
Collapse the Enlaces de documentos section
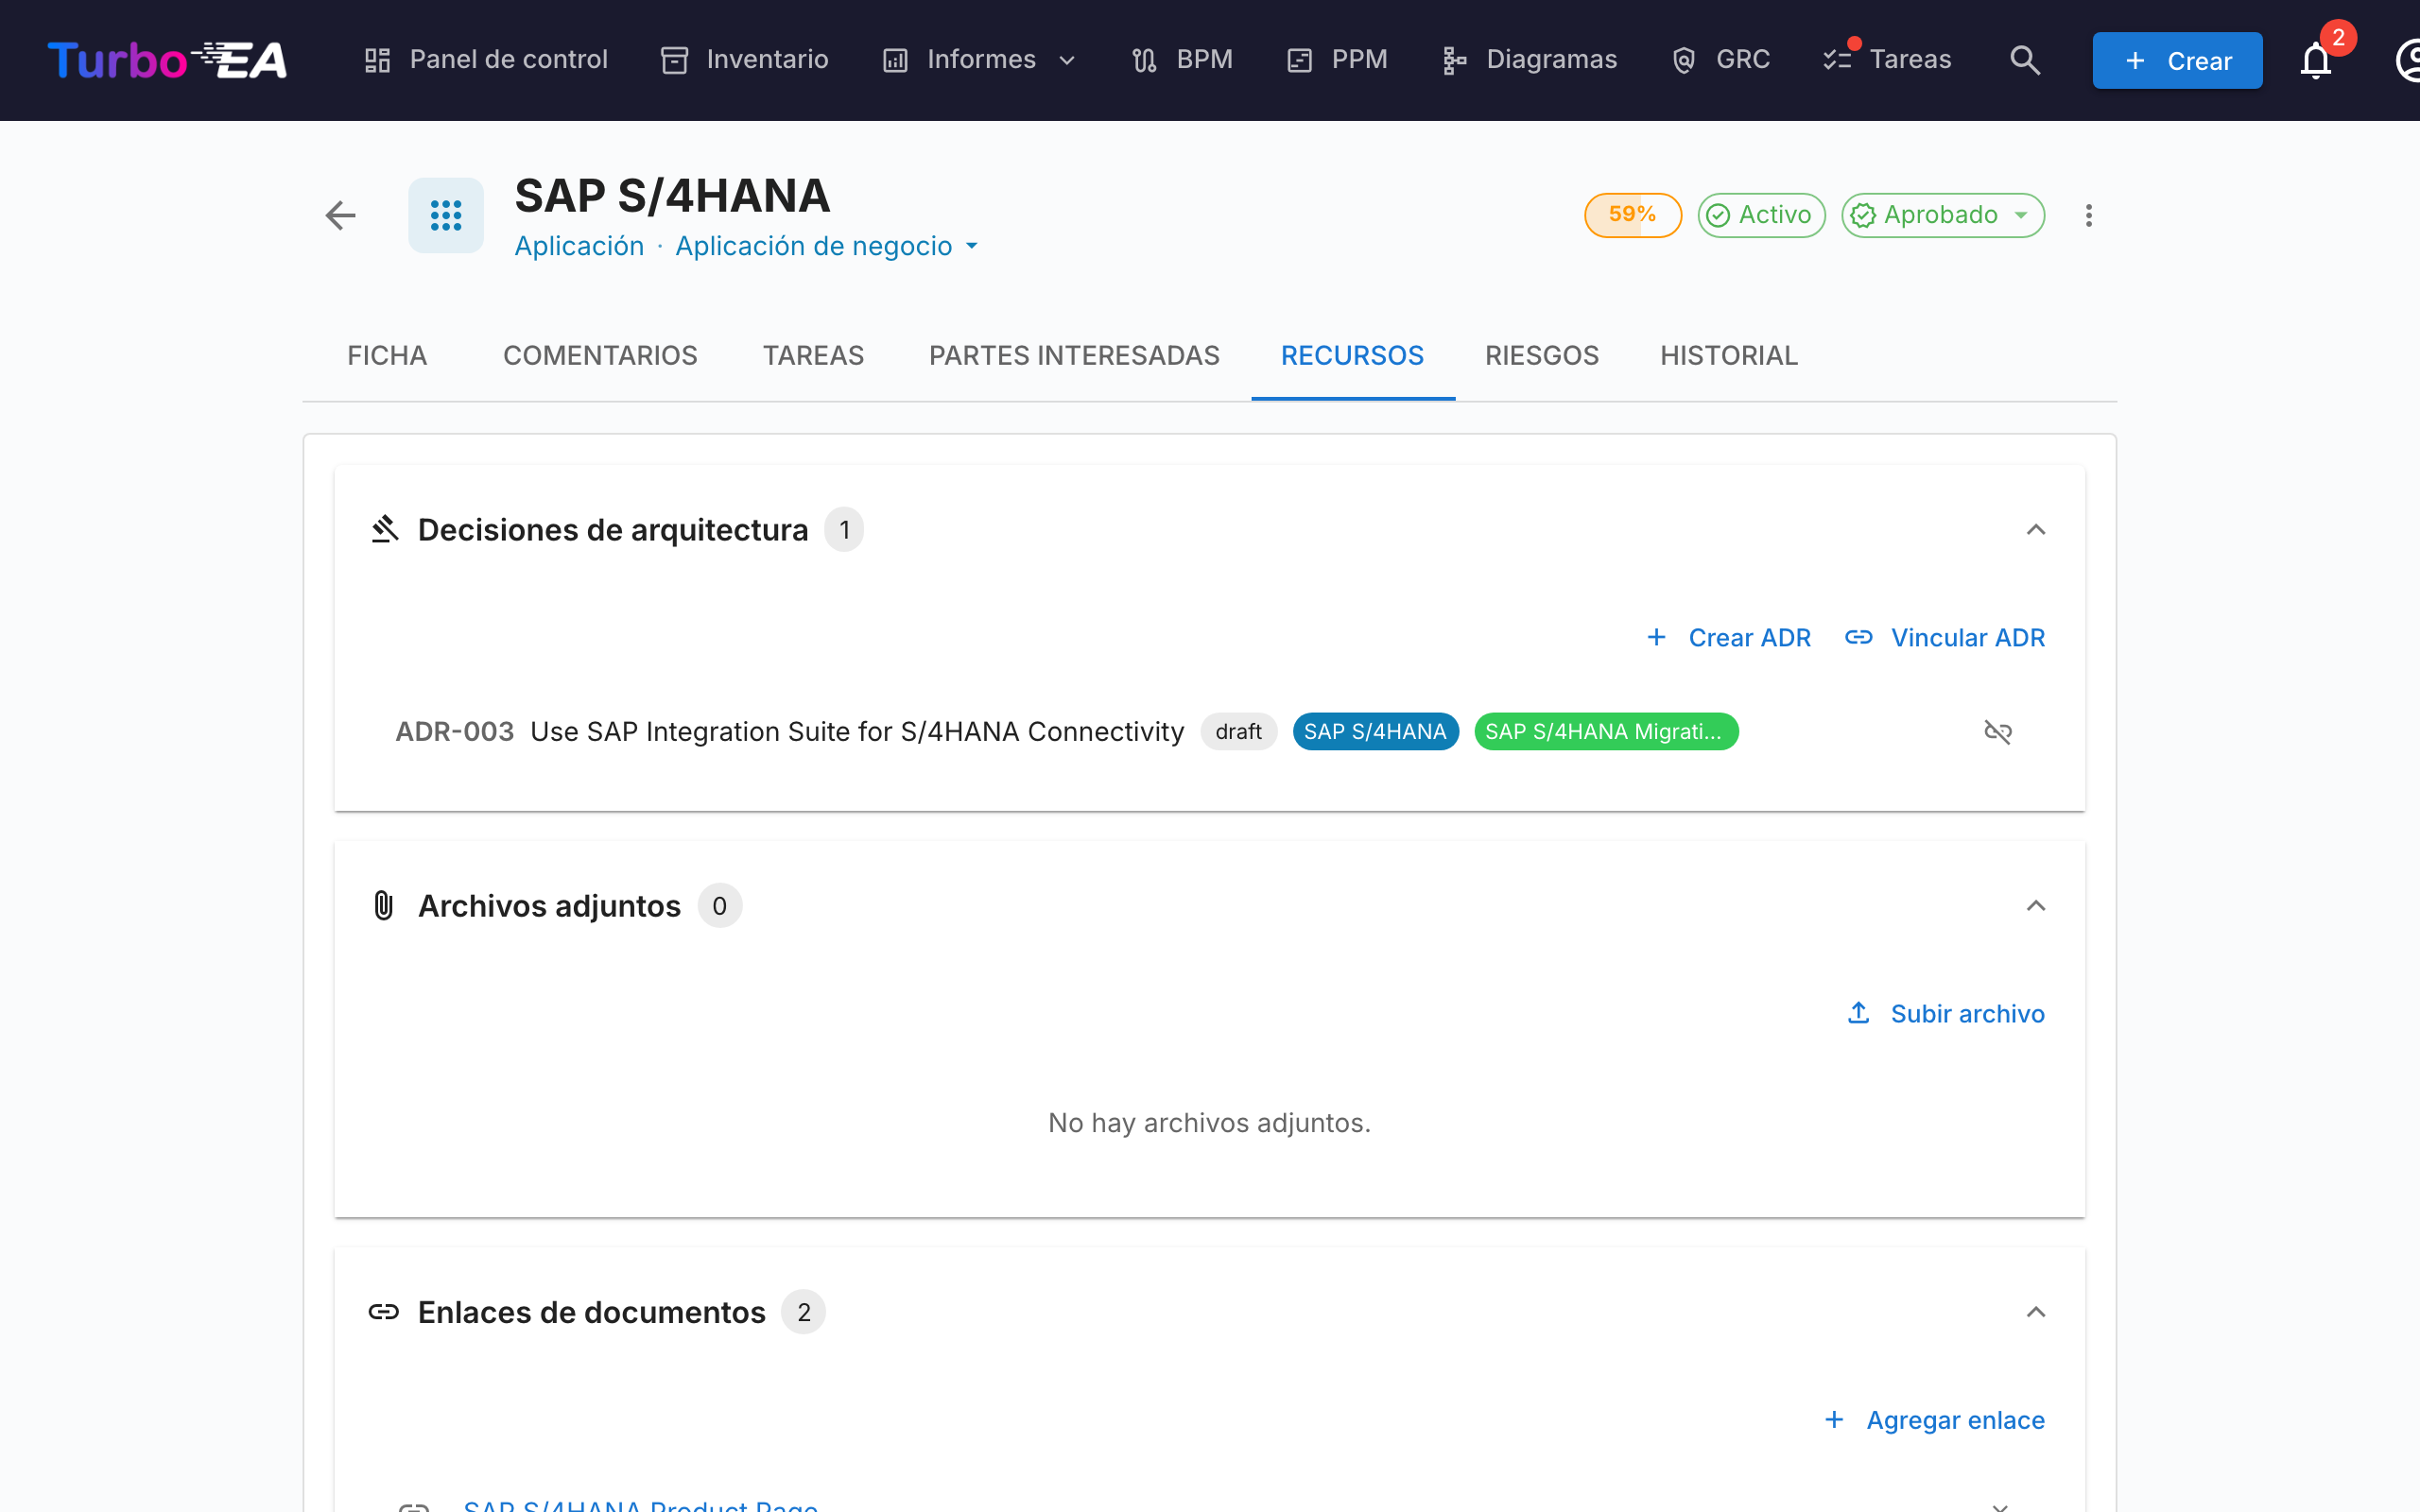tap(2035, 1312)
